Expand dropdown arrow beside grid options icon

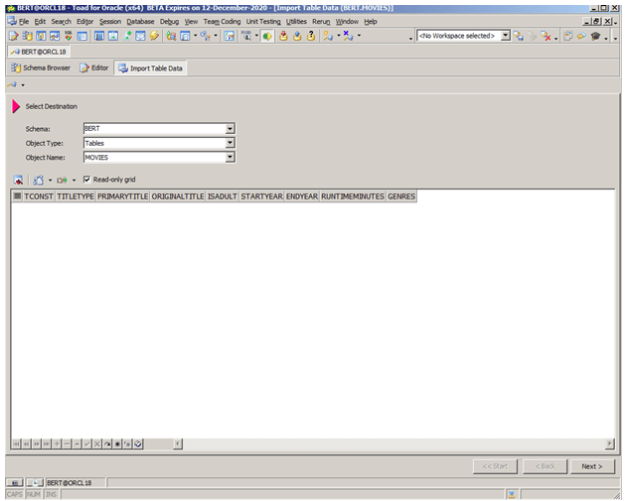pos(50,180)
